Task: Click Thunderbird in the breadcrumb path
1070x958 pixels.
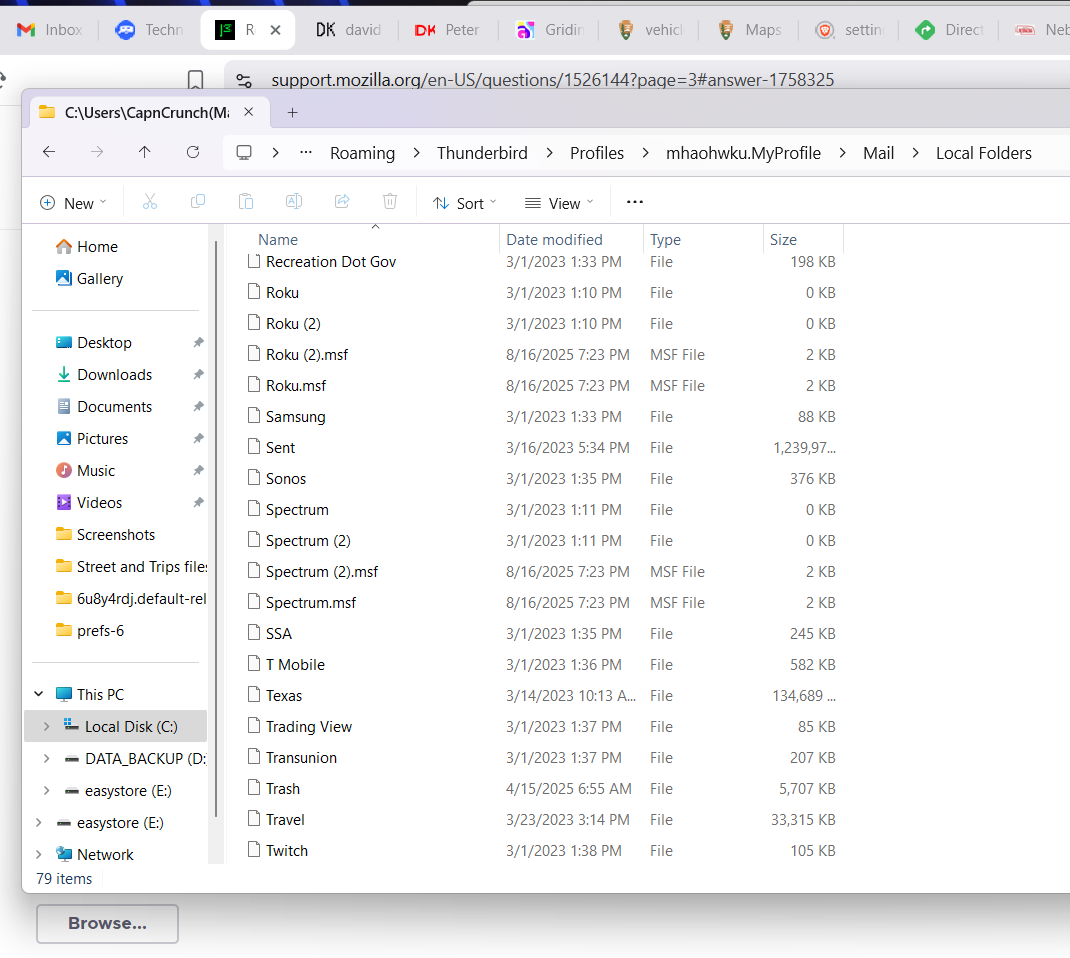Action: [482, 153]
